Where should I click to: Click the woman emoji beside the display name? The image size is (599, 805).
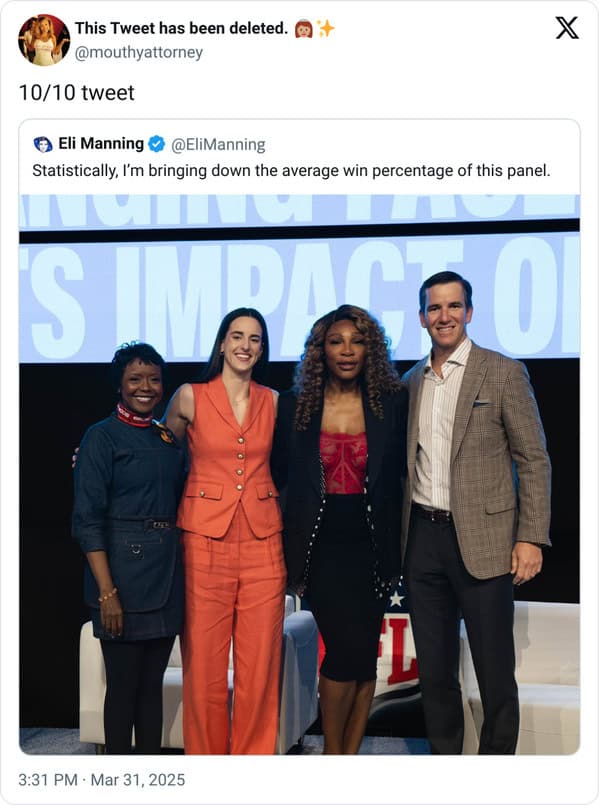point(304,29)
